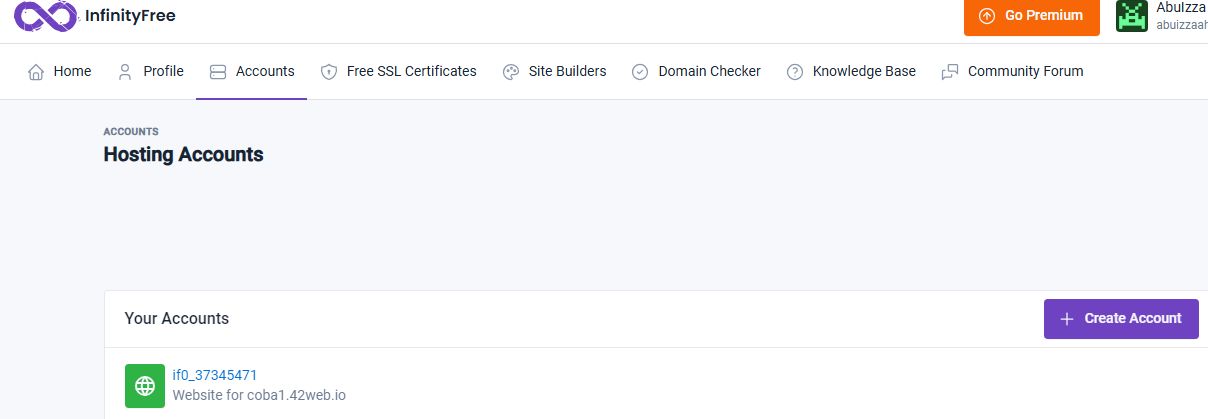Image resolution: width=1208 pixels, height=419 pixels.
Task: Click the Community Forum chat bubbles icon
Action: point(950,72)
